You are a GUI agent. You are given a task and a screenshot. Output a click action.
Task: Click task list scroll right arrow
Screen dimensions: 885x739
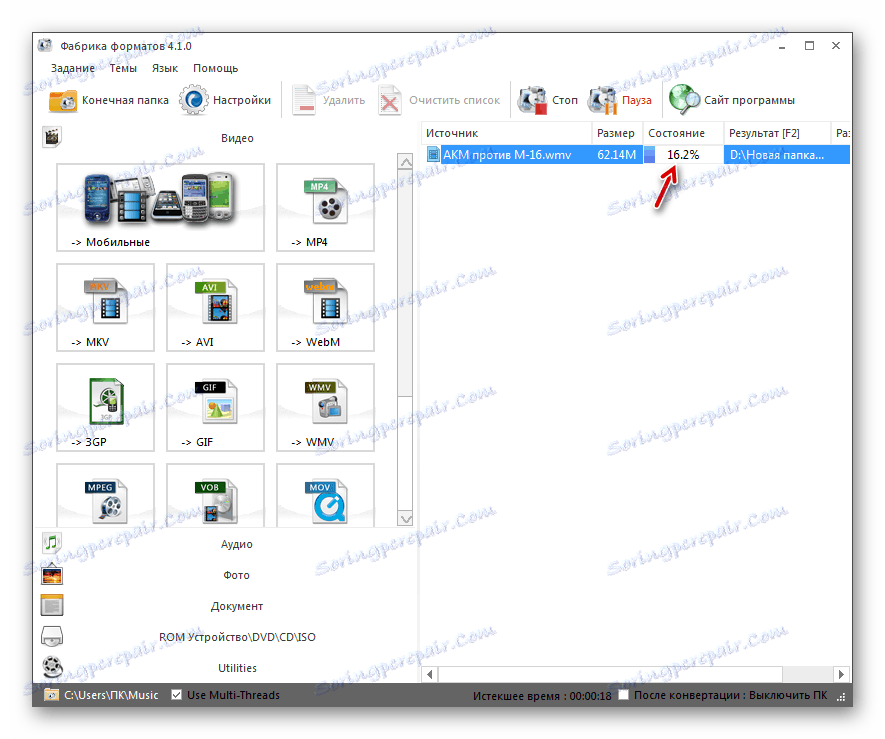point(842,674)
